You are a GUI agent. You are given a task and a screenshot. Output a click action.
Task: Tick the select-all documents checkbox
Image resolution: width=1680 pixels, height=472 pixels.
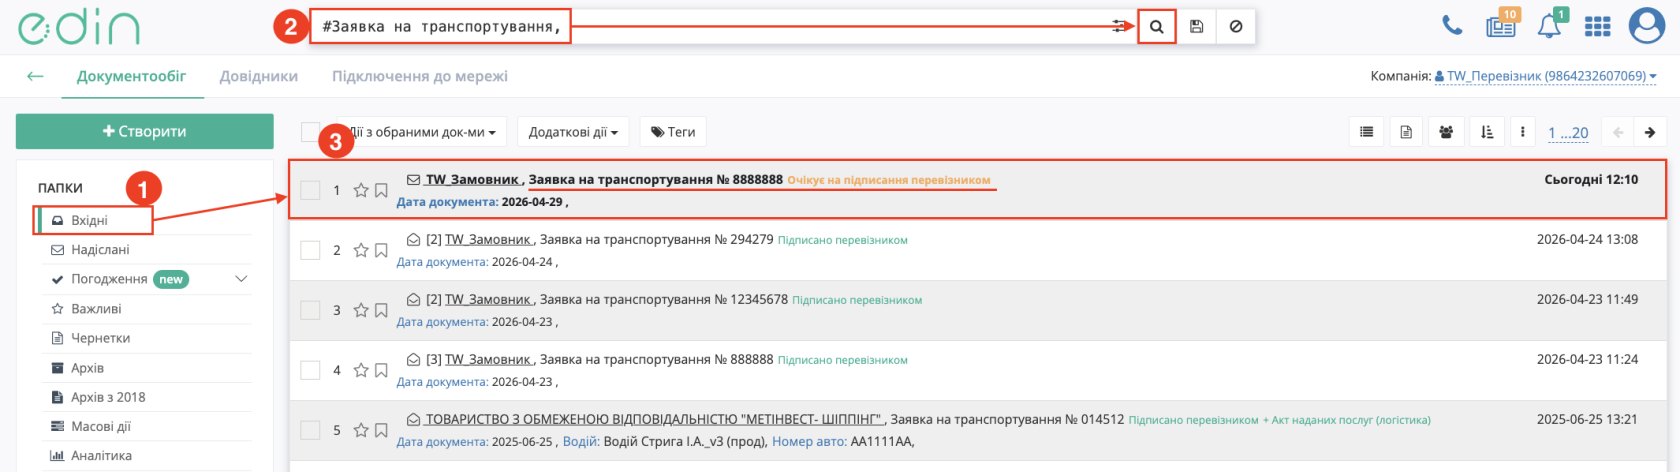coord(311,132)
